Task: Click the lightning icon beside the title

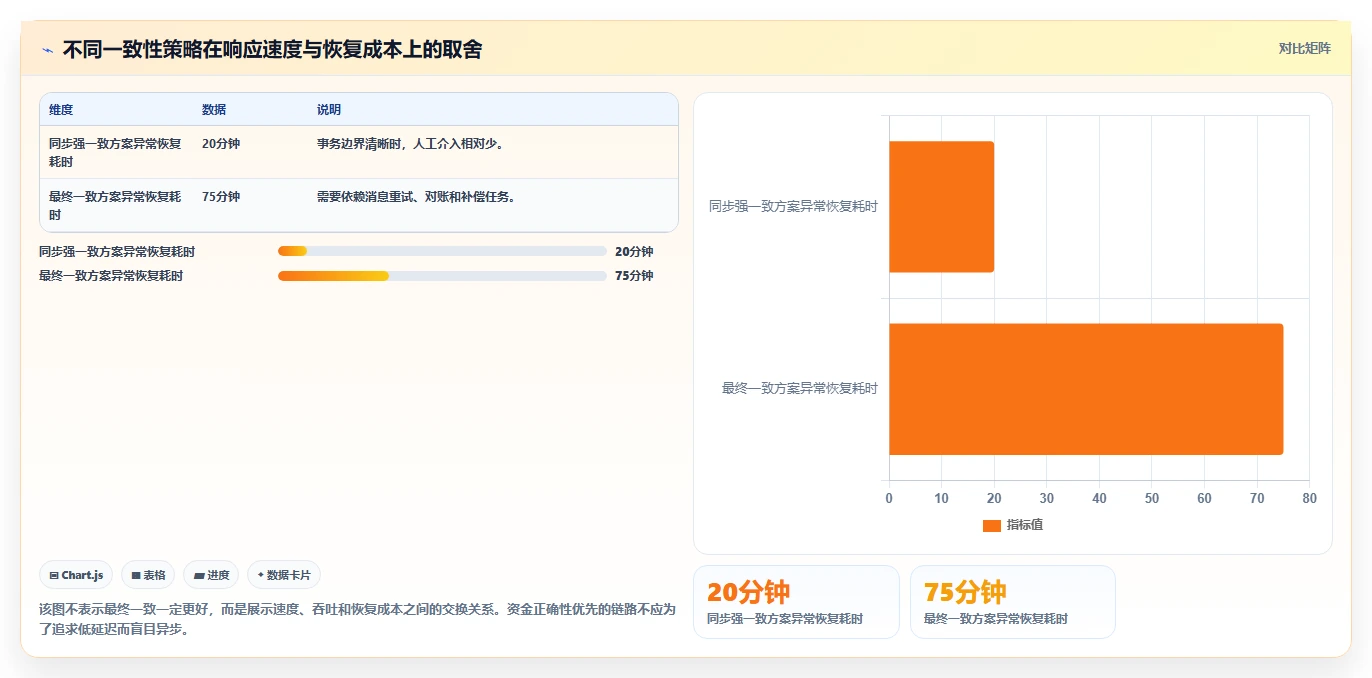Action: click(x=47, y=49)
